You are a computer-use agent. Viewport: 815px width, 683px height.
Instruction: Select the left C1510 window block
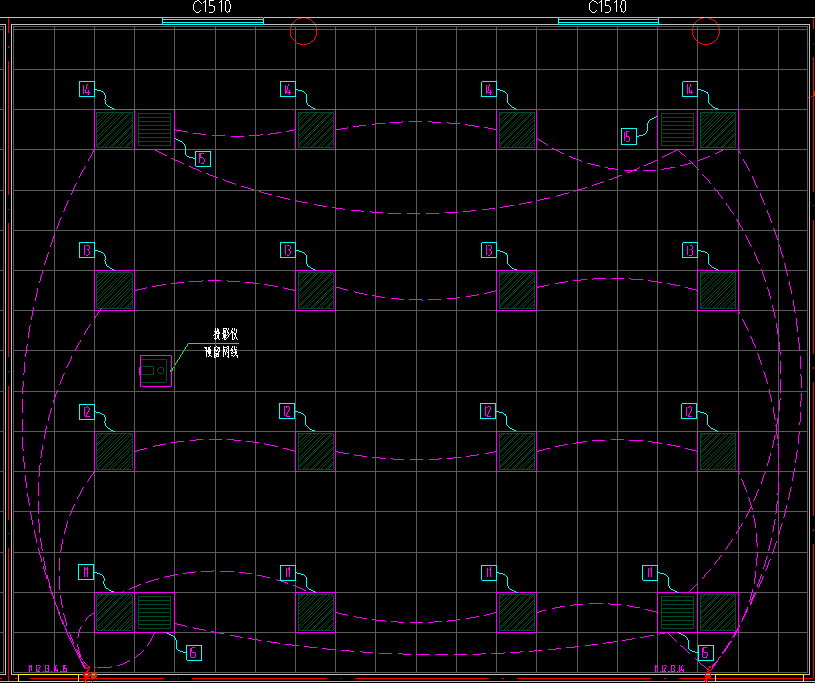213,21
